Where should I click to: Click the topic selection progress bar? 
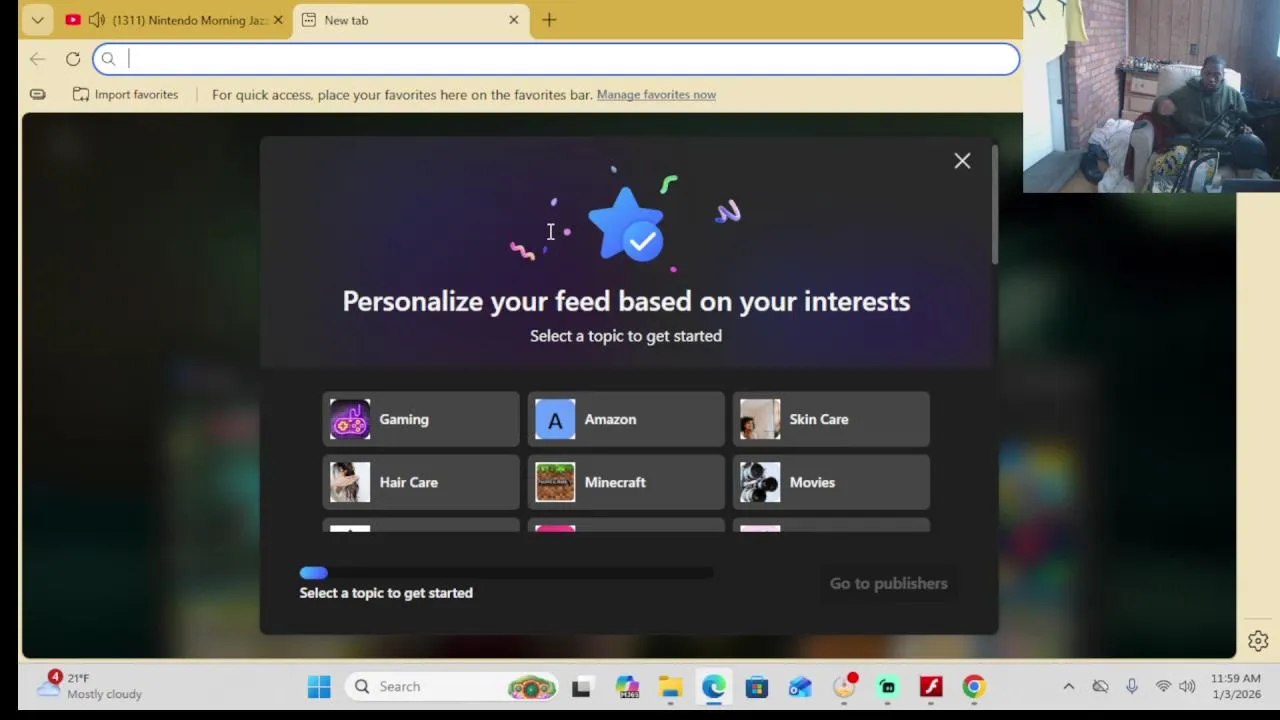(x=507, y=573)
